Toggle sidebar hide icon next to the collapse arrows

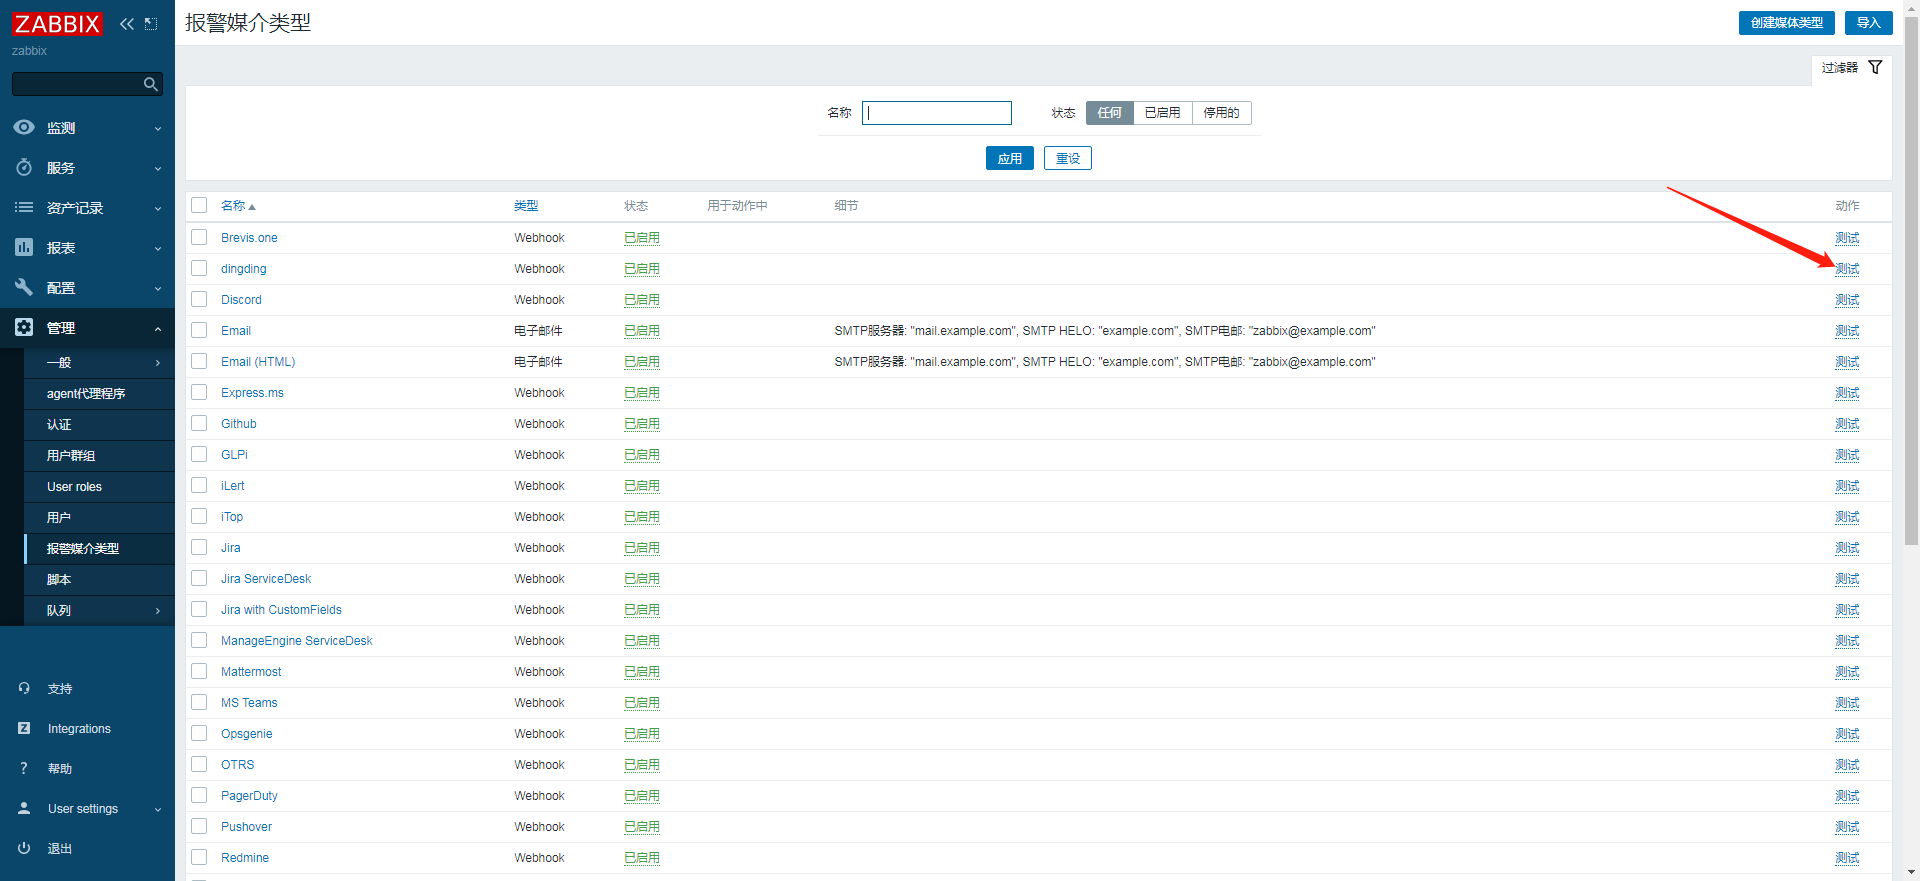coord(151,24)
